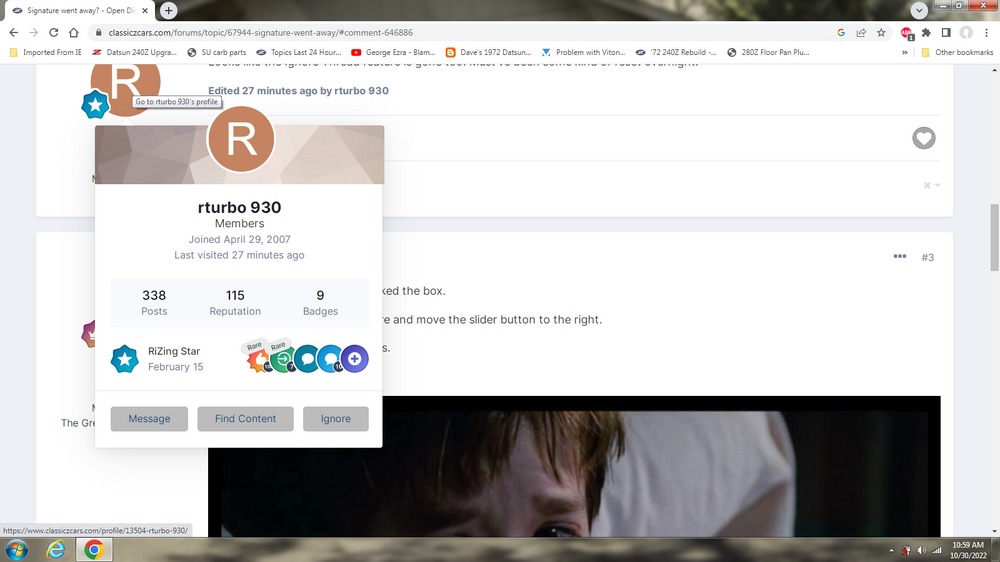Open the volume icon in system tray
The image size is (1000, 562).
click(x=922, y=550)
